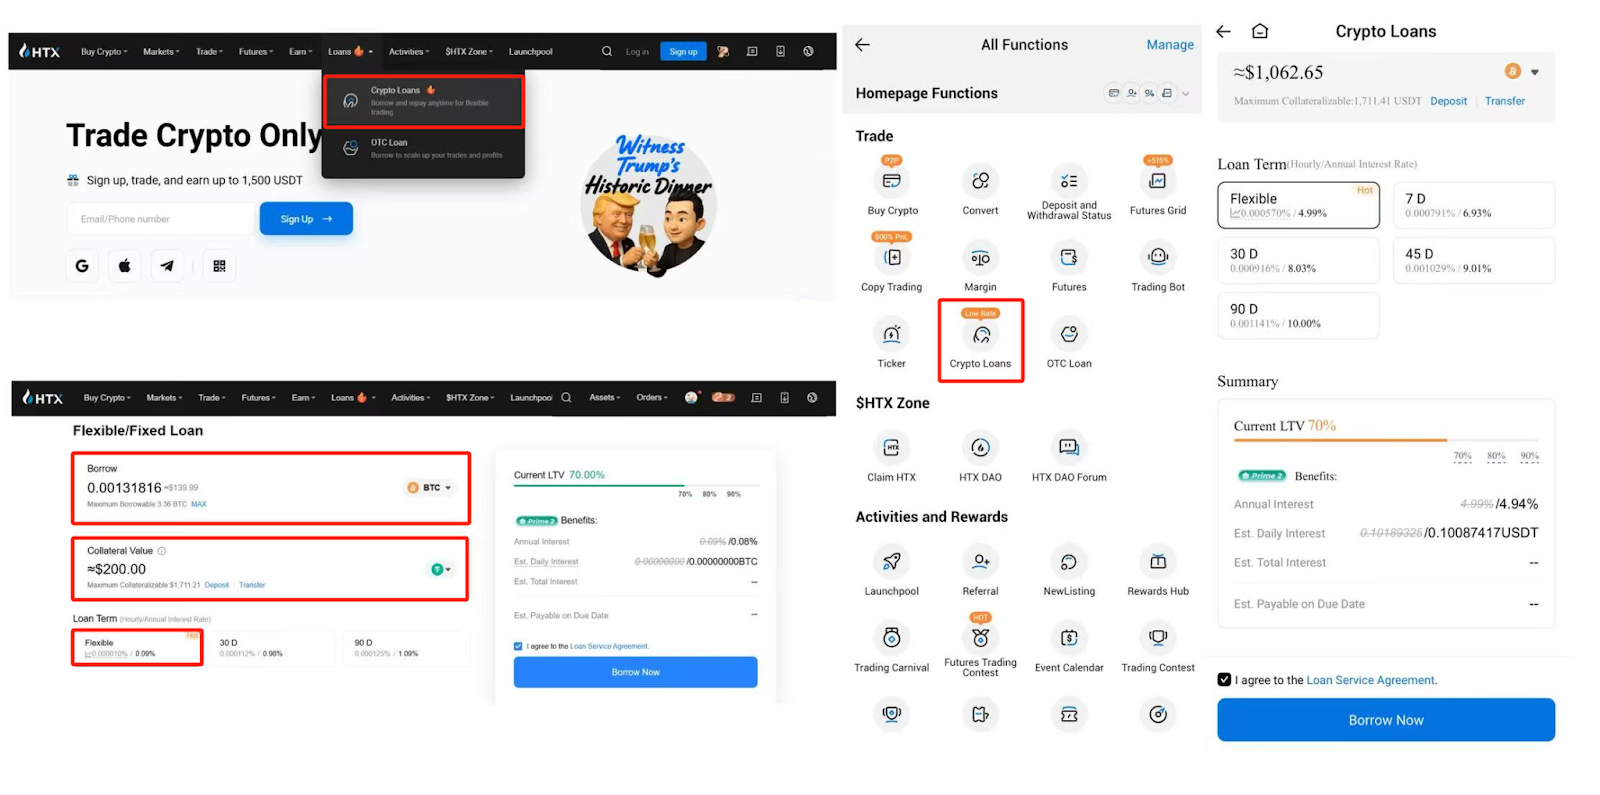This screenshot has height=795, width=1600.
Task: Open Trading Carnival icon
Action: (x=892, y=638)
